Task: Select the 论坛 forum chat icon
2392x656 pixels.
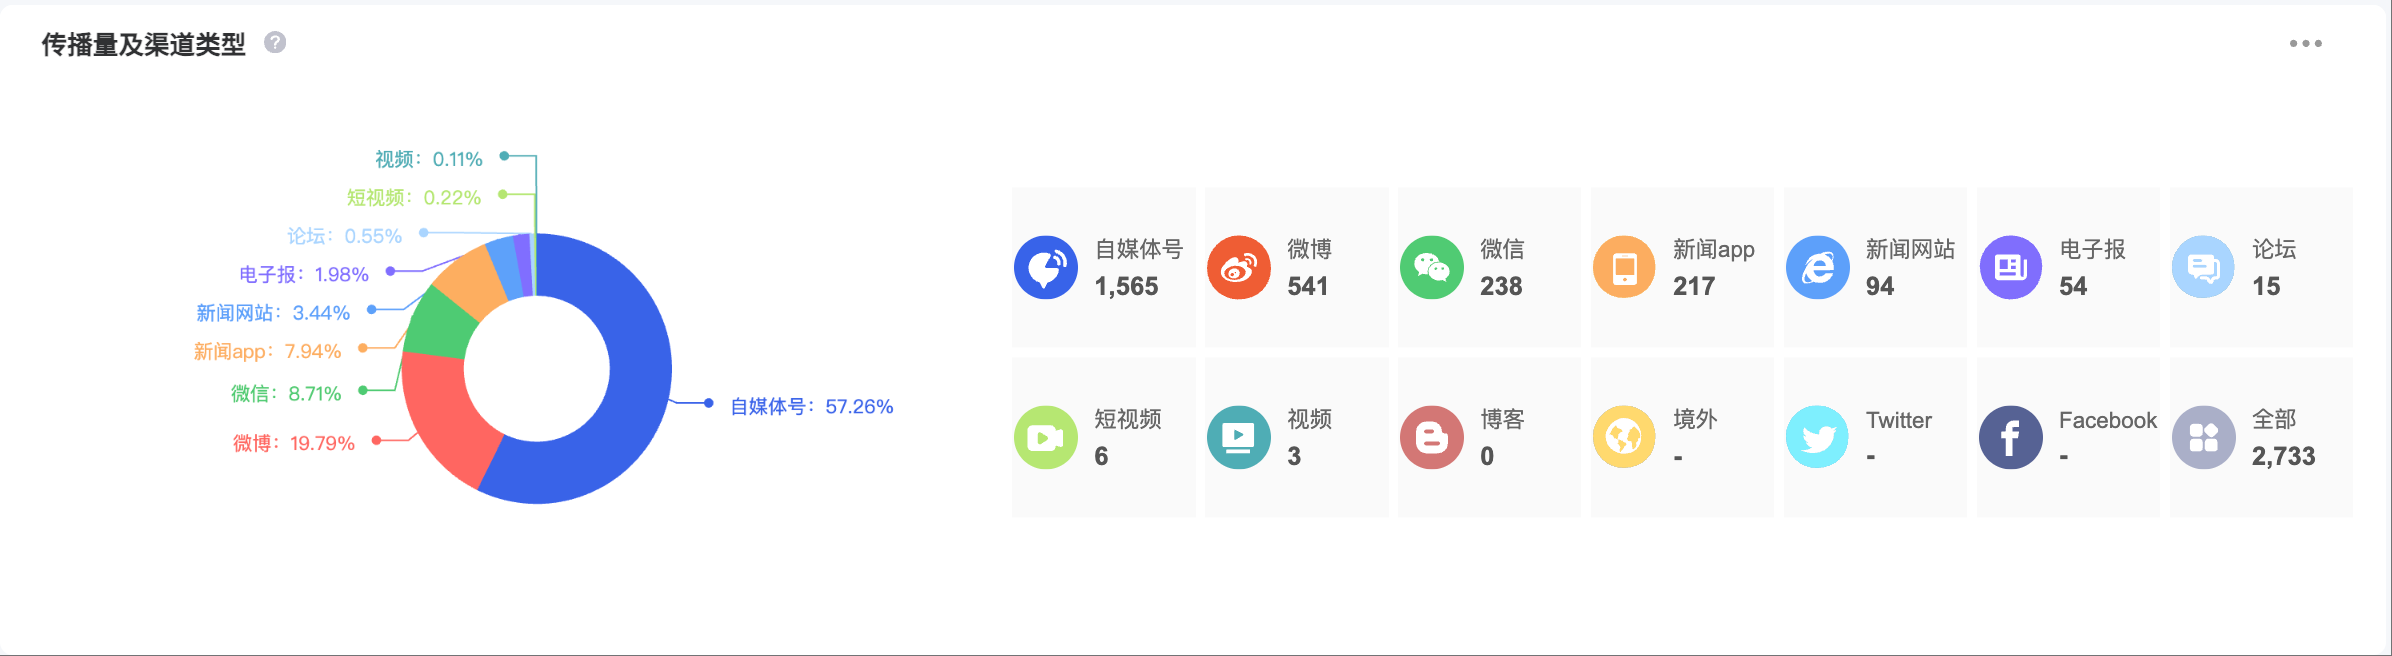Action: click(x=2204, y=268)
